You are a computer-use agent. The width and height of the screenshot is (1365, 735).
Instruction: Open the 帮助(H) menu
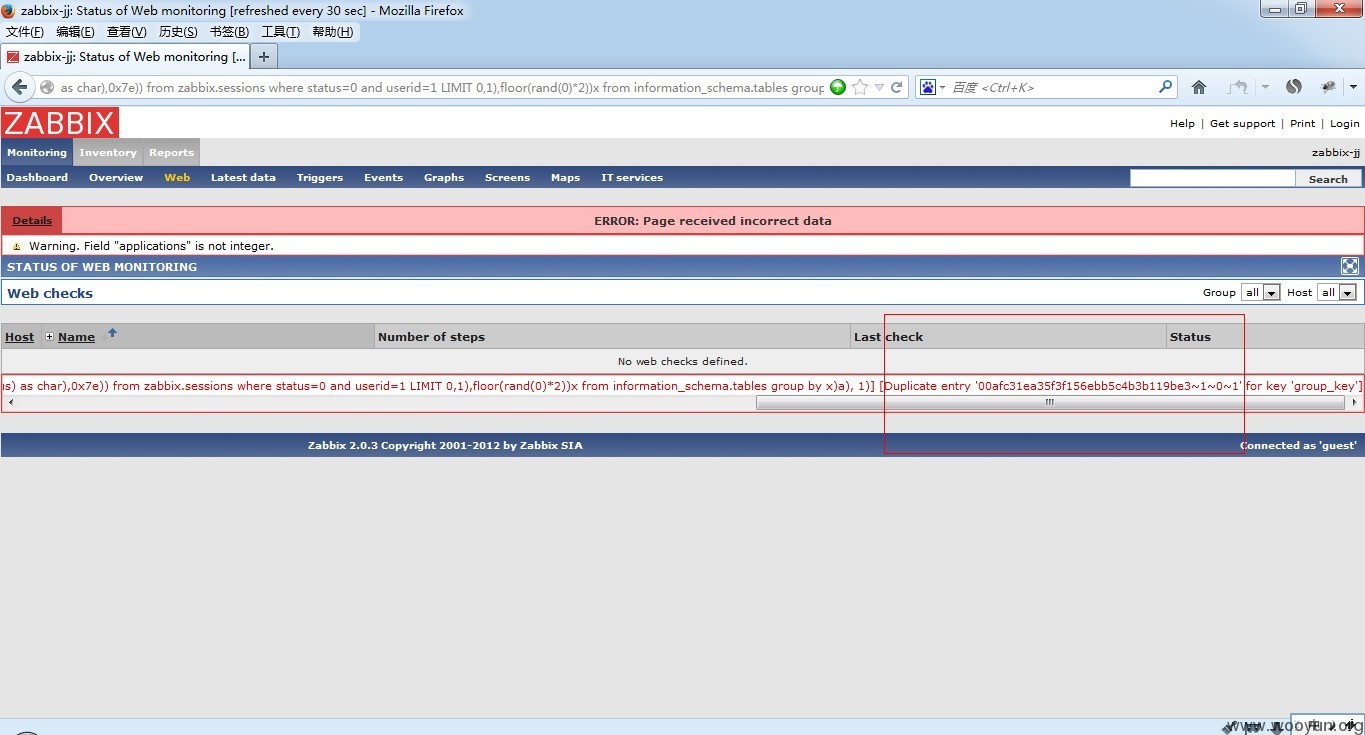(x=332, y=32)
